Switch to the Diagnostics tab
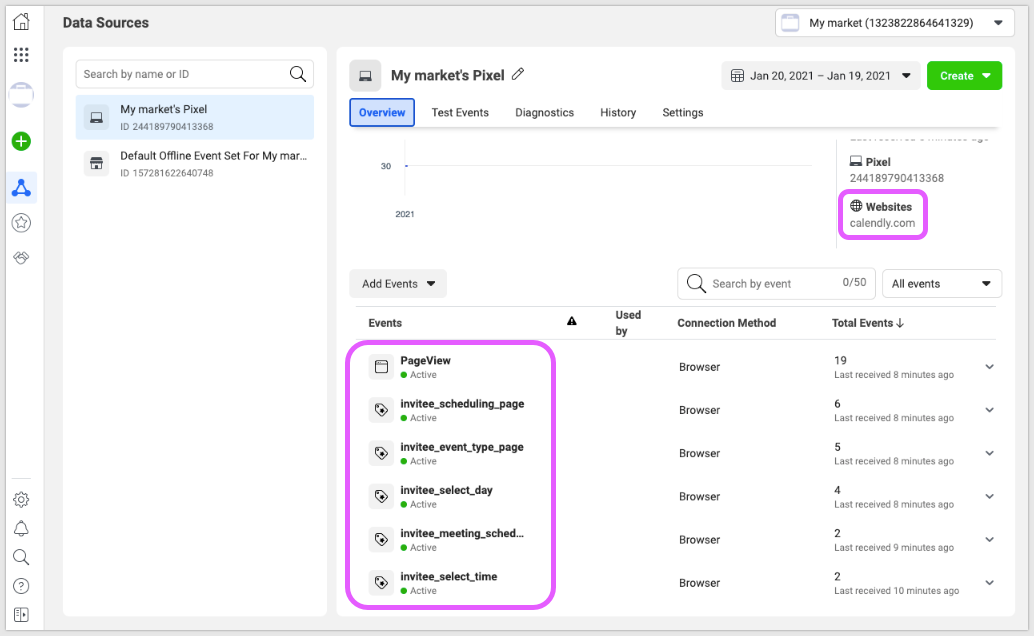The height and width of the screenshot is (636, 1034). [x=545, y=112]
